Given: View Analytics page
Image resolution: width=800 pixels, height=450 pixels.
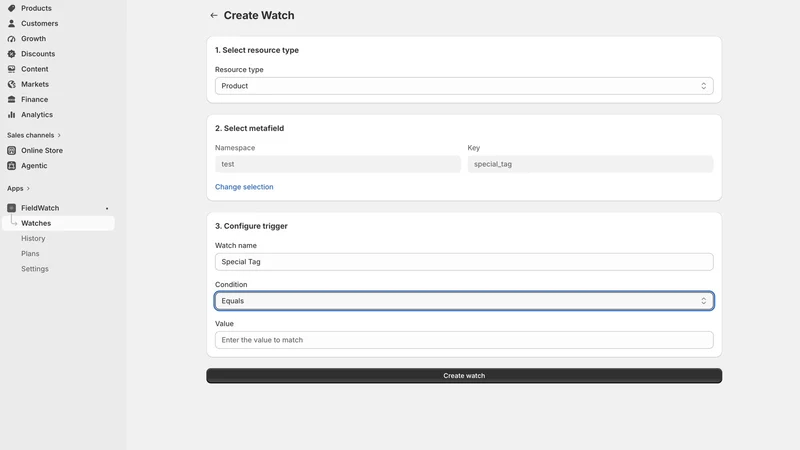Looking at the screenshot, I should click(37, 115).
